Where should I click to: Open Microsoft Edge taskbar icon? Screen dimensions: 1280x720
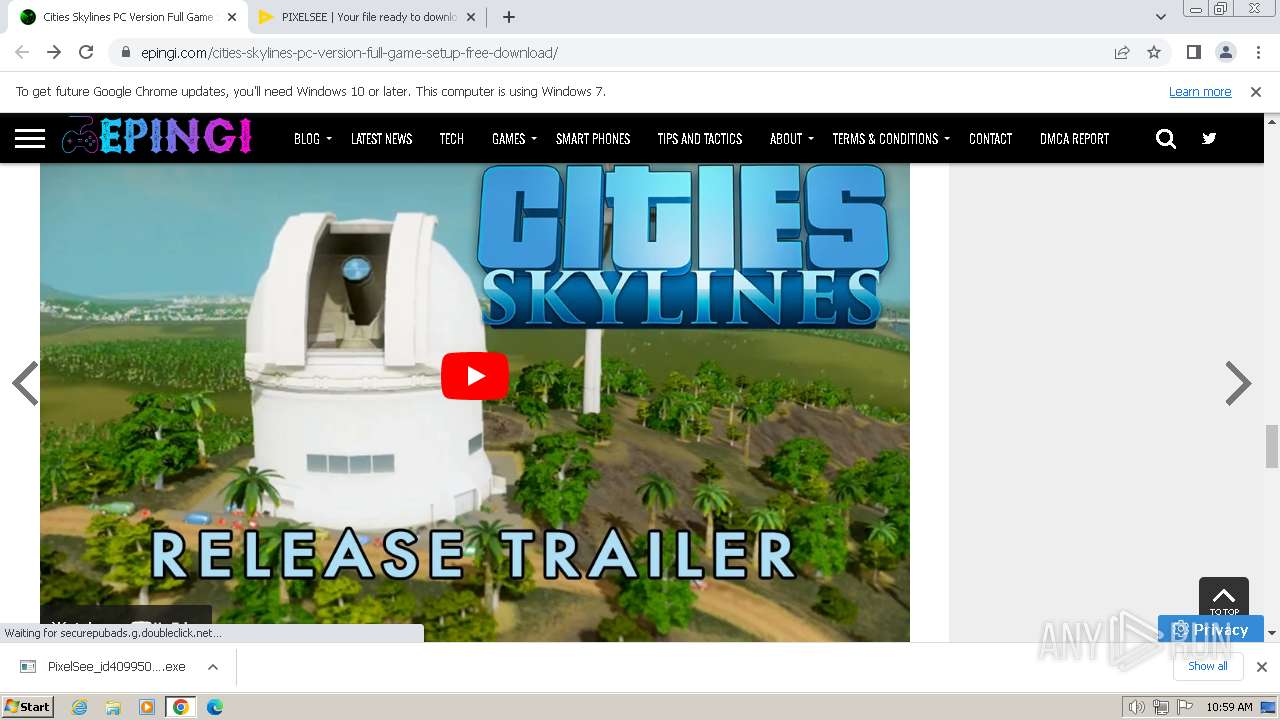coord(214,707)
